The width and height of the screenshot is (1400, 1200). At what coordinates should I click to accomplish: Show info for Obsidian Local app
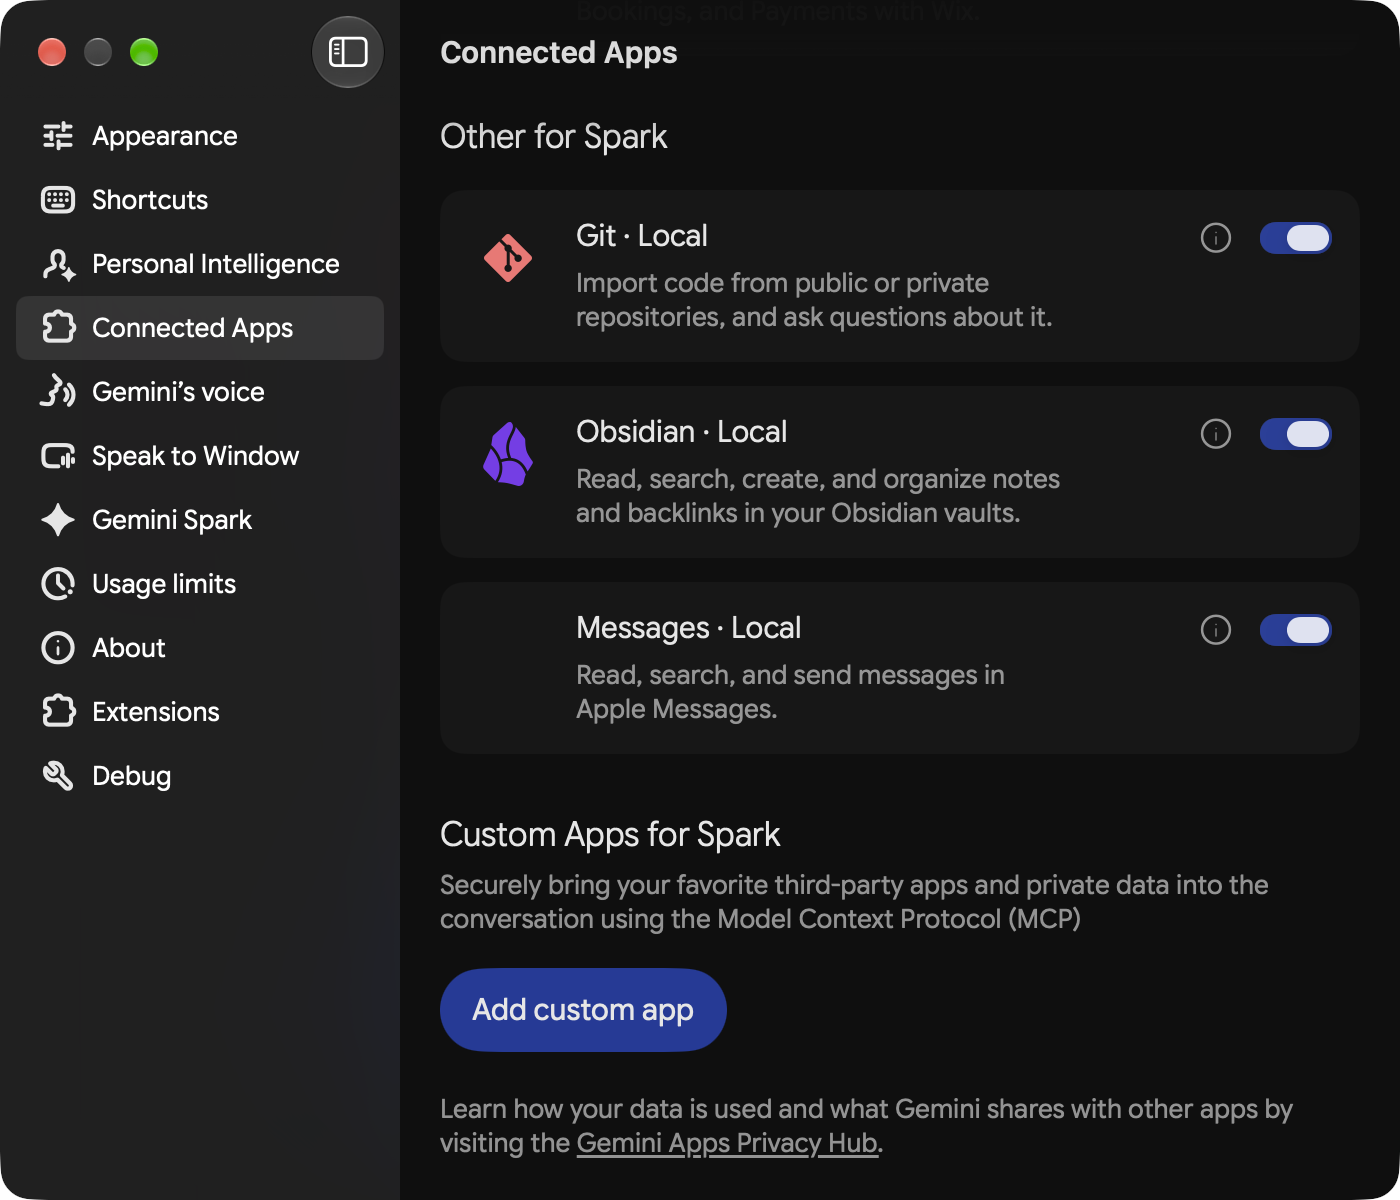[1216, 434]
